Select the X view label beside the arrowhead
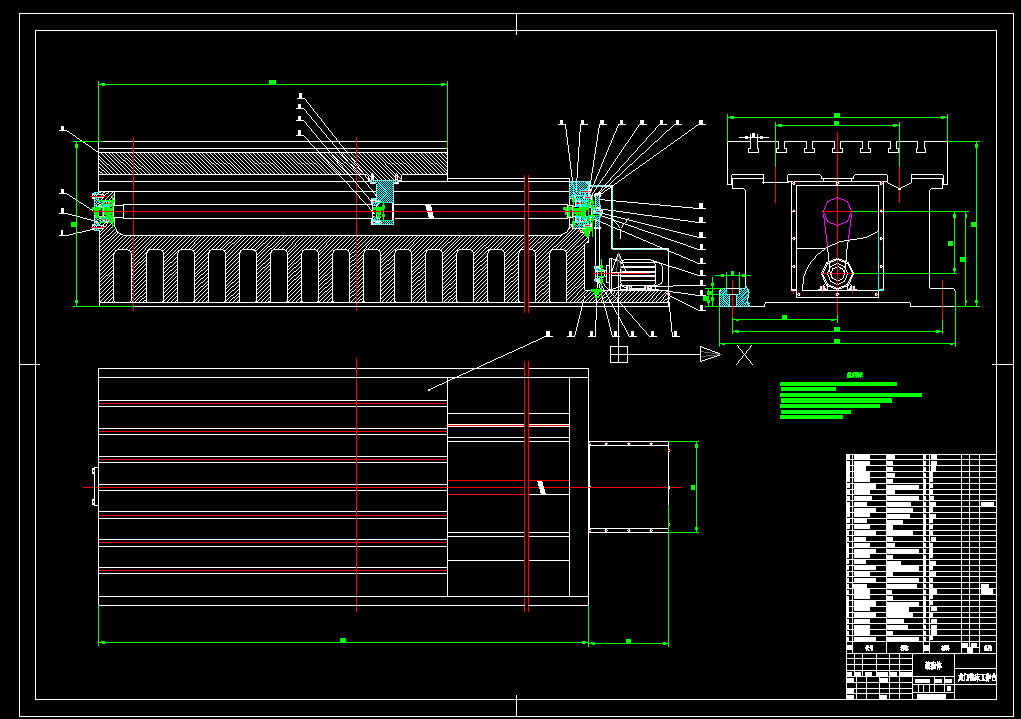 click(x=744, y=355)
